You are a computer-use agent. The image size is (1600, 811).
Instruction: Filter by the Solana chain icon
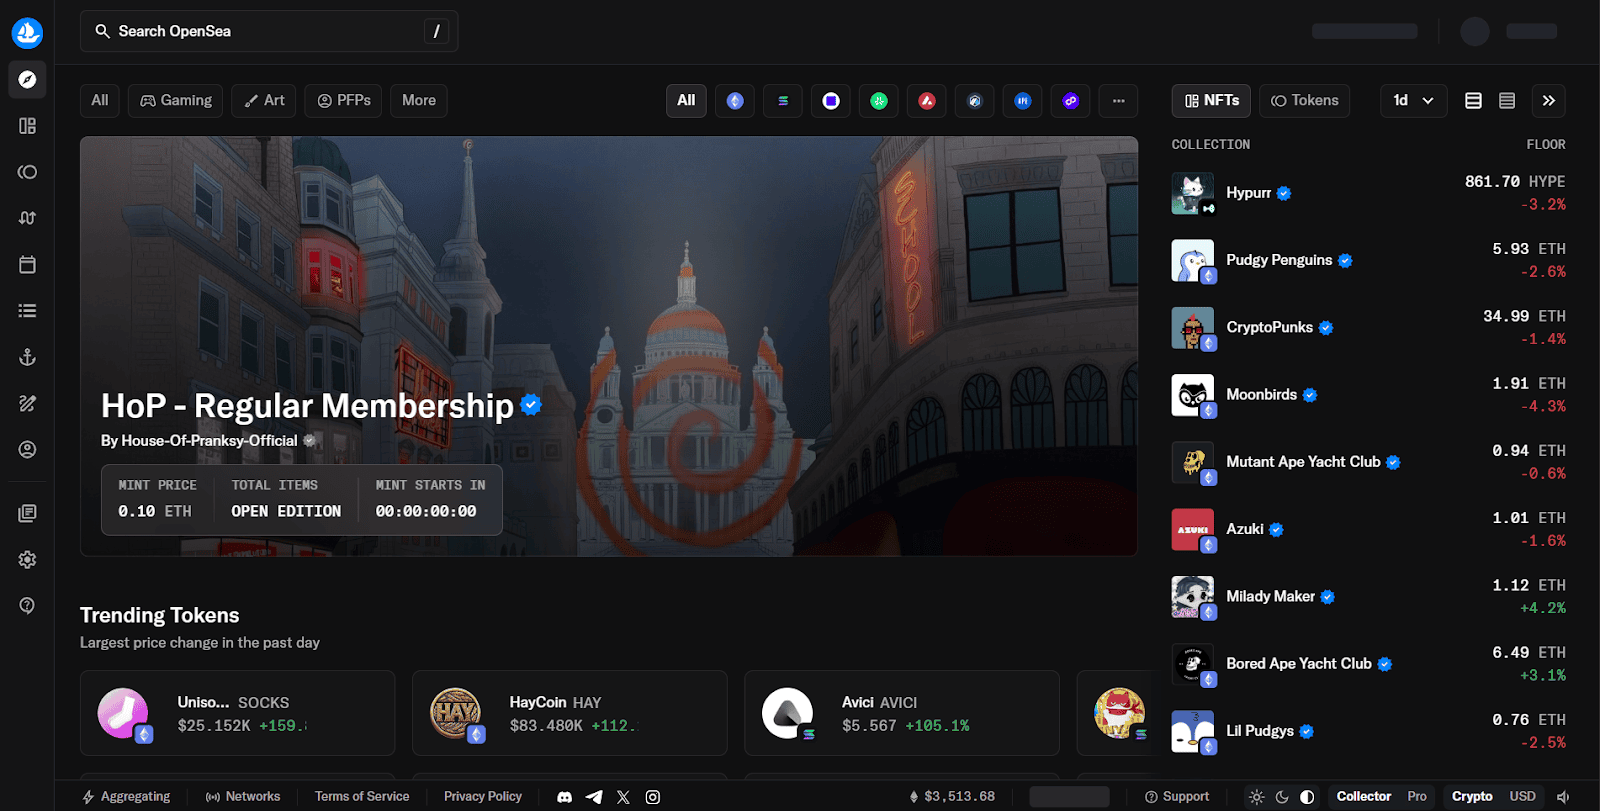click(x=783, y=101)
